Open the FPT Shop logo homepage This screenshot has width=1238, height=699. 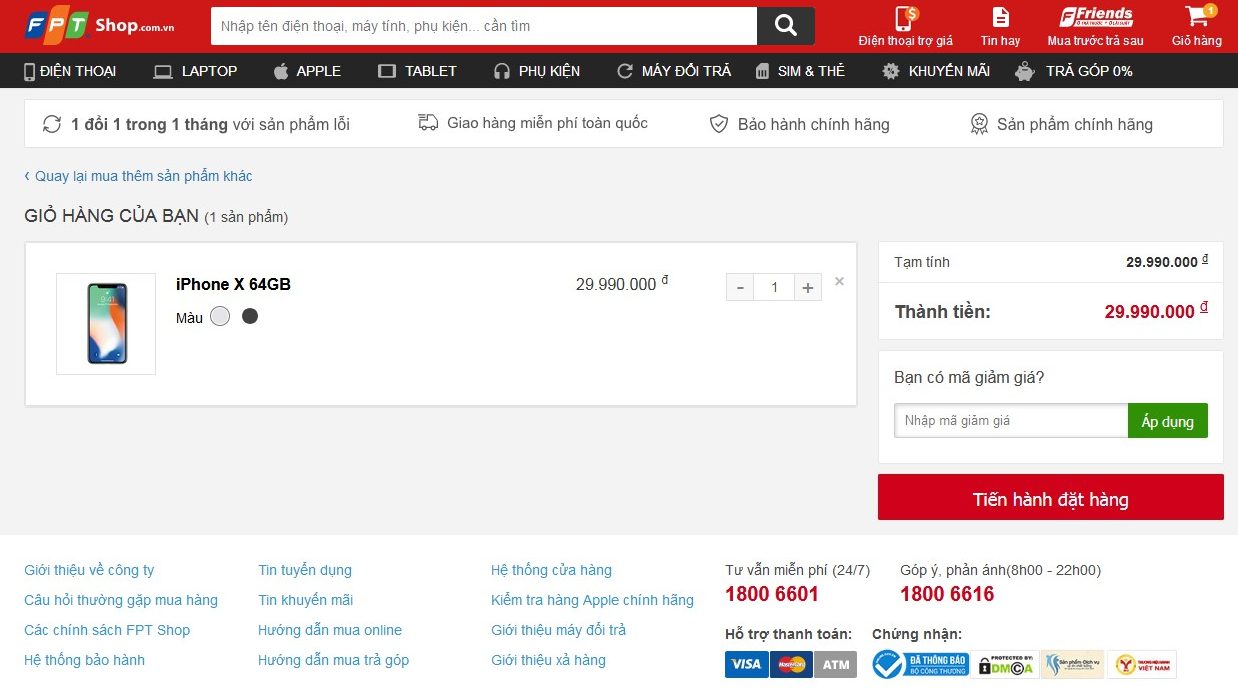point(100,25)
